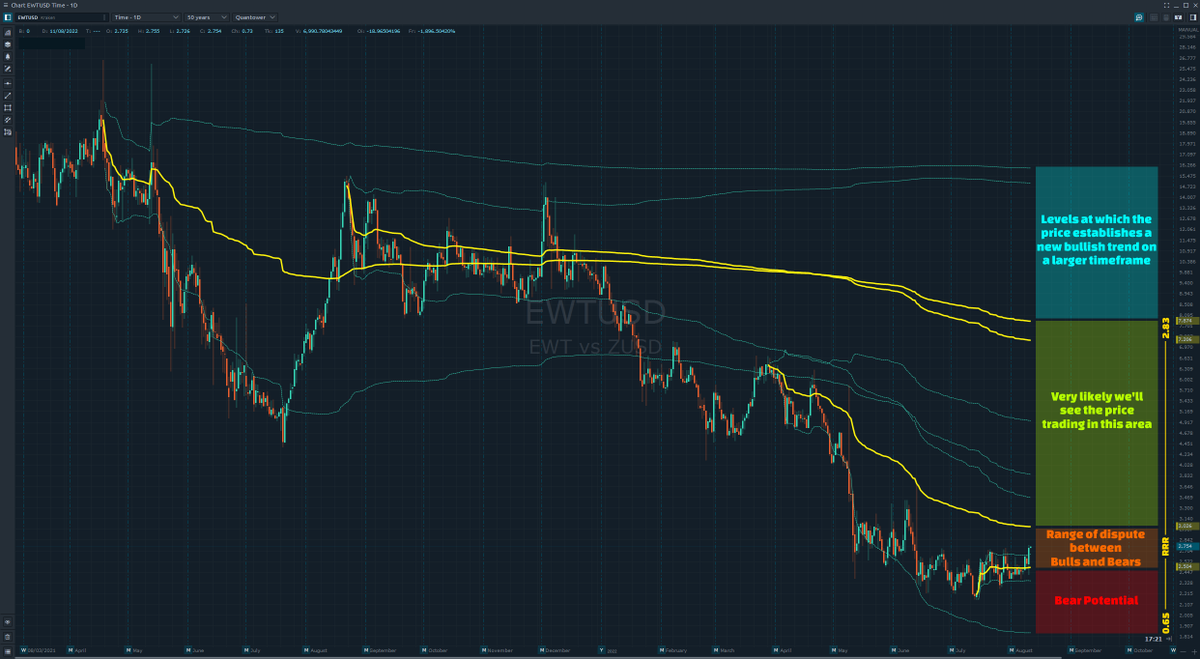Open the 50 years history dropdown

(x=206, y=17)
